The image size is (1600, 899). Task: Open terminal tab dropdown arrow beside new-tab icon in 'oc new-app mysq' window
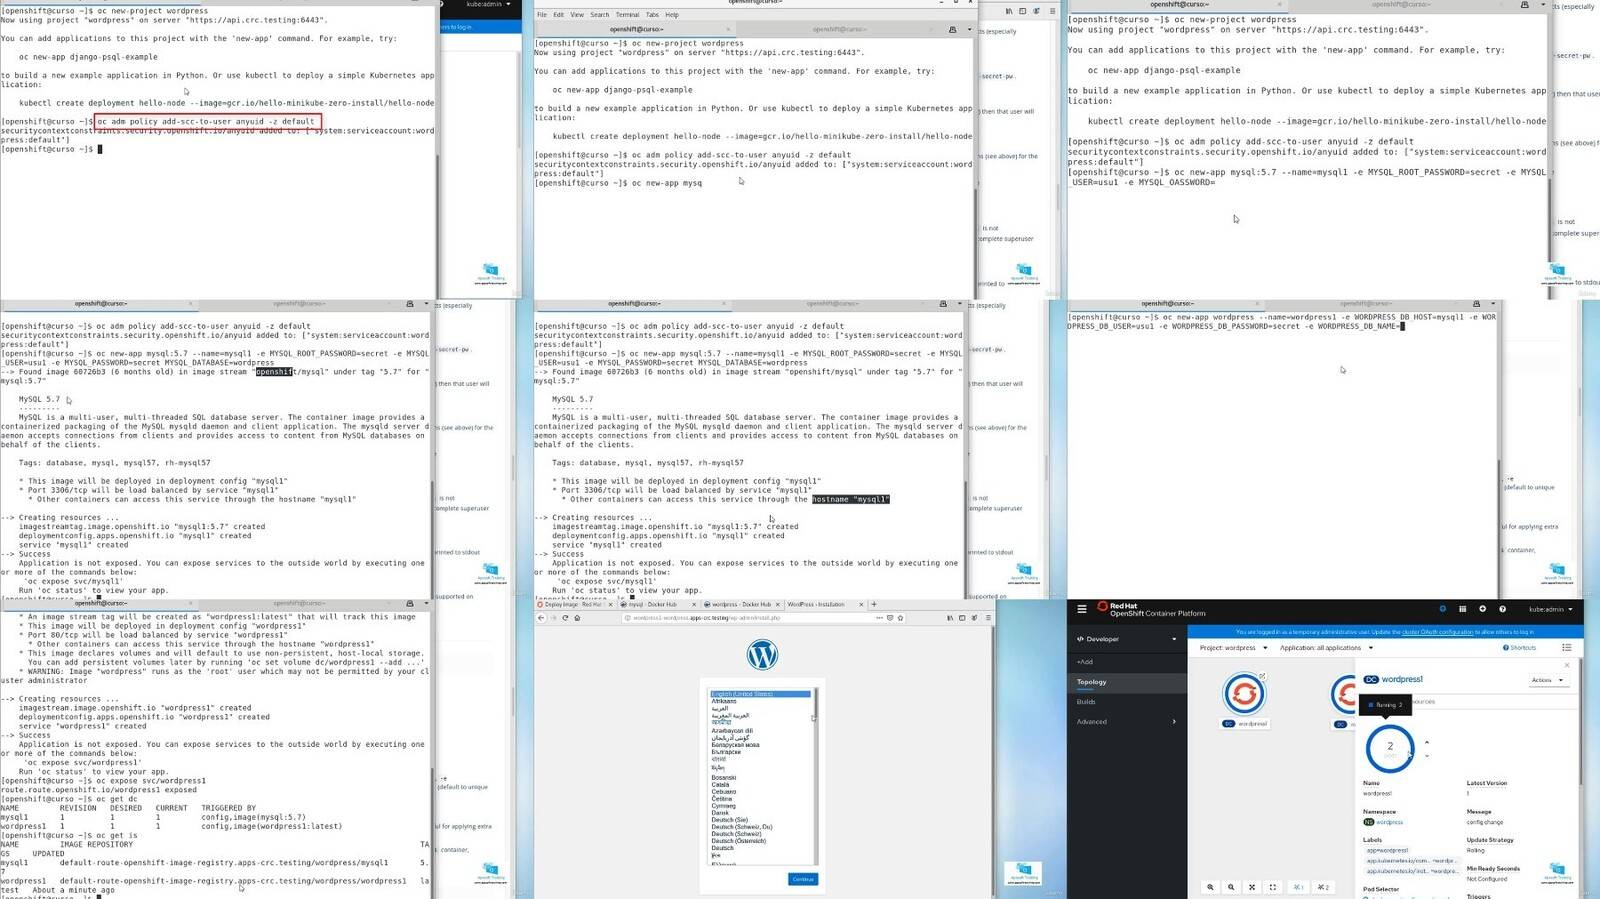click(969, 29)
